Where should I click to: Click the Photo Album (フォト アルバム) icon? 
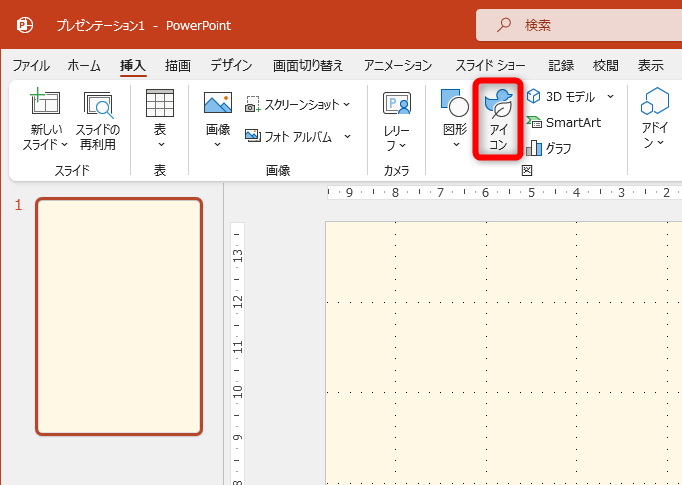252,136
